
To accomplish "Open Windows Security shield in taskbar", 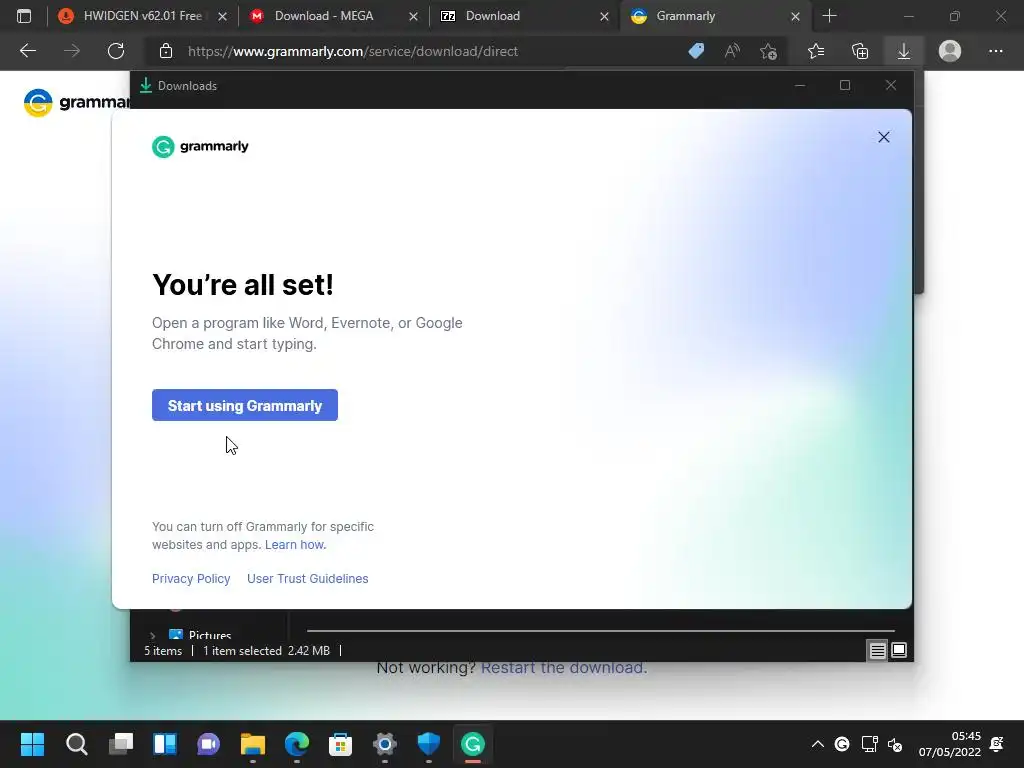I will [428, 744].
